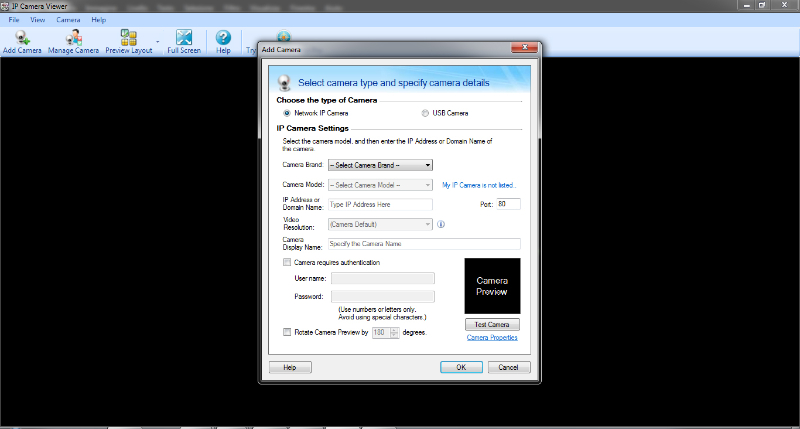Choose the USB Camera radio button
Viewport: 800px width, 429px height.
pos(425,113)
